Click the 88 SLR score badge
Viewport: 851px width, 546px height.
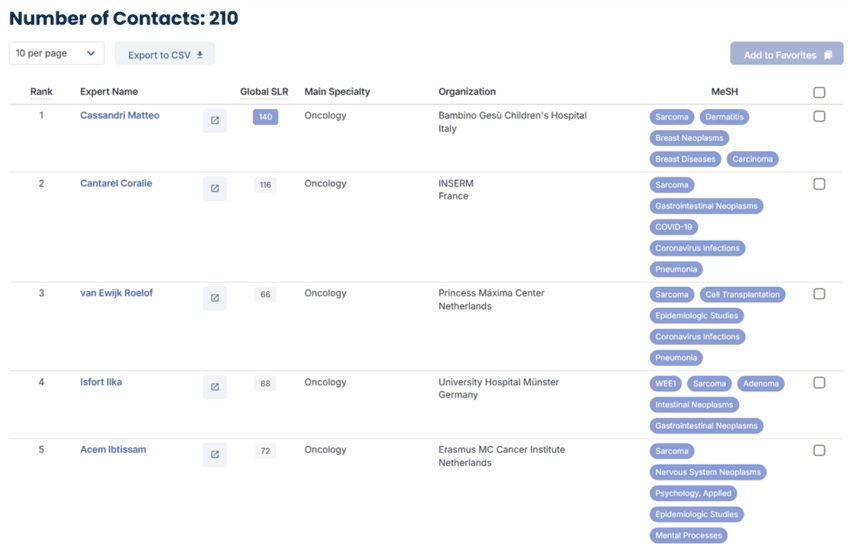pyautogui.click(x=265, y=383)
